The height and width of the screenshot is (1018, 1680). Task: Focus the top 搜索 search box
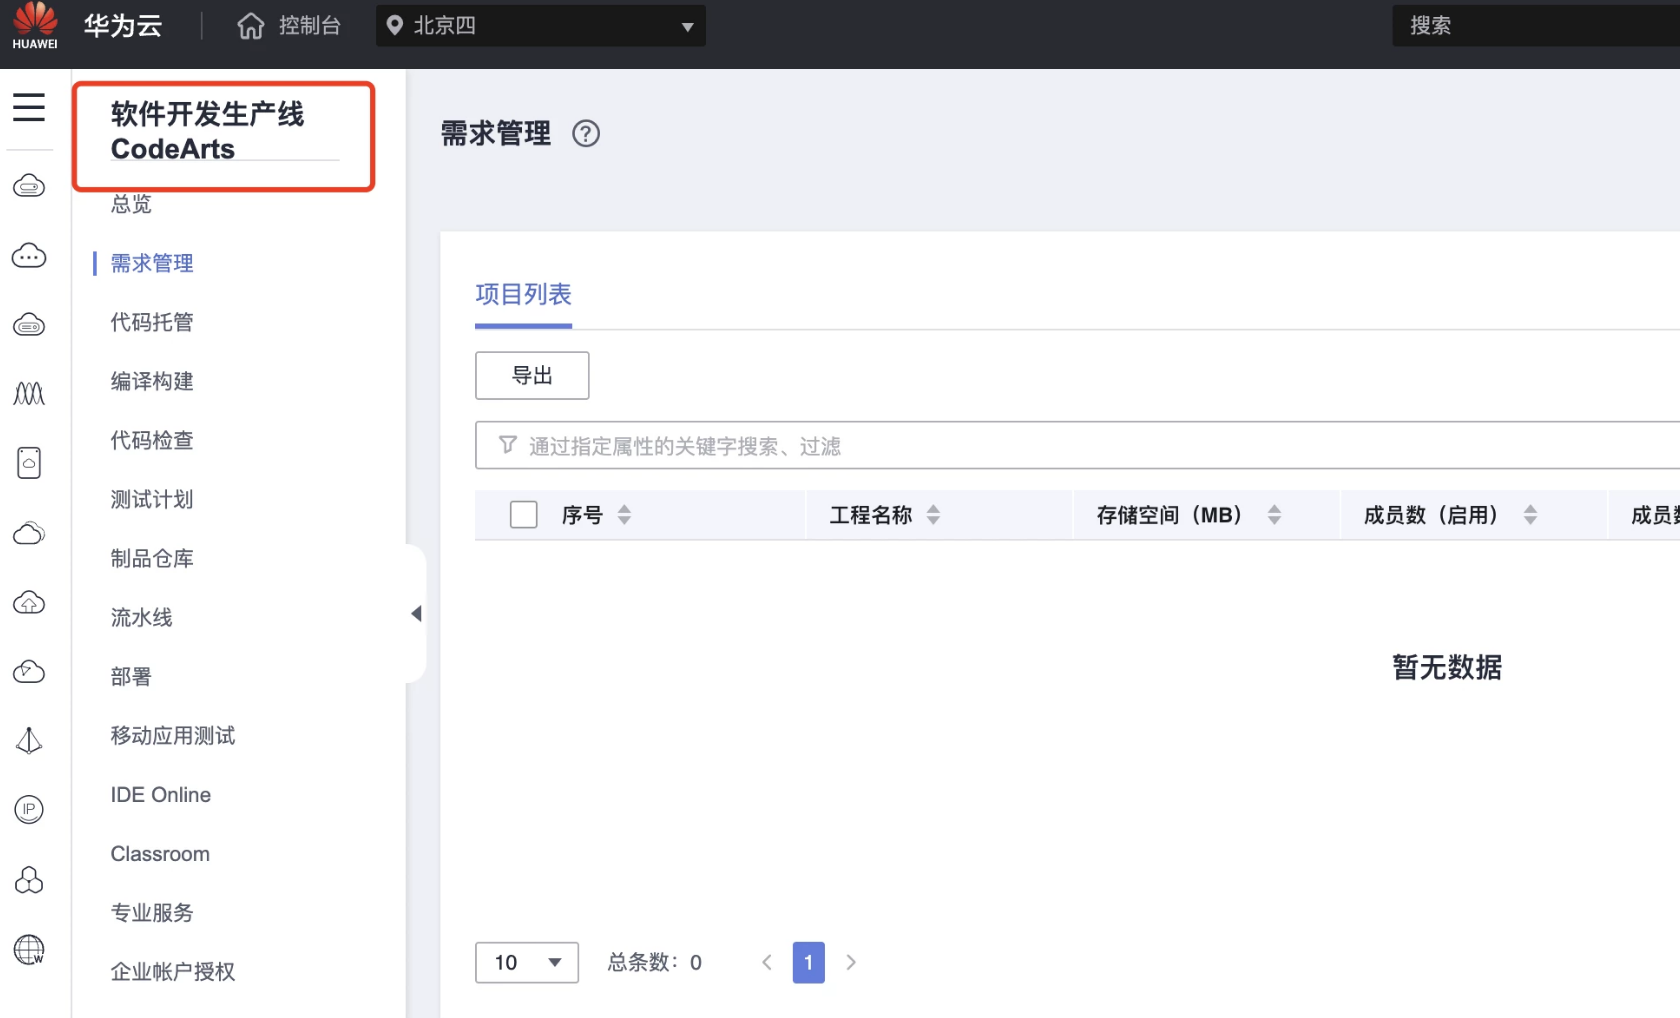(x=1536, y=26)
